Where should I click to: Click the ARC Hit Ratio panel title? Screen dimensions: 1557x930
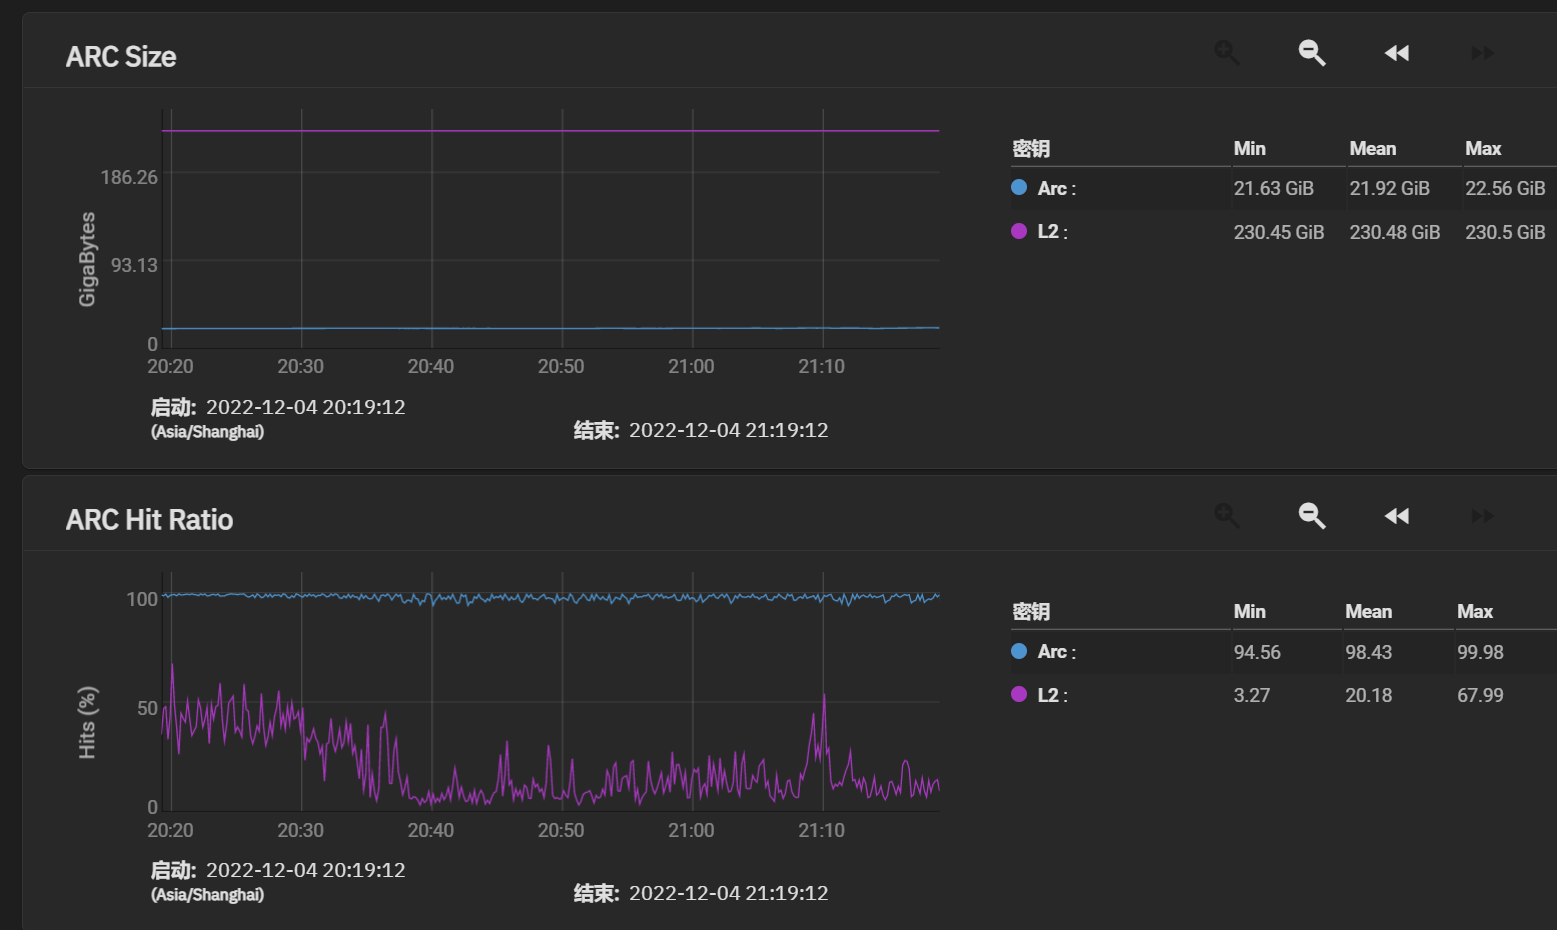pyautogui.click(x=149, y=520)
